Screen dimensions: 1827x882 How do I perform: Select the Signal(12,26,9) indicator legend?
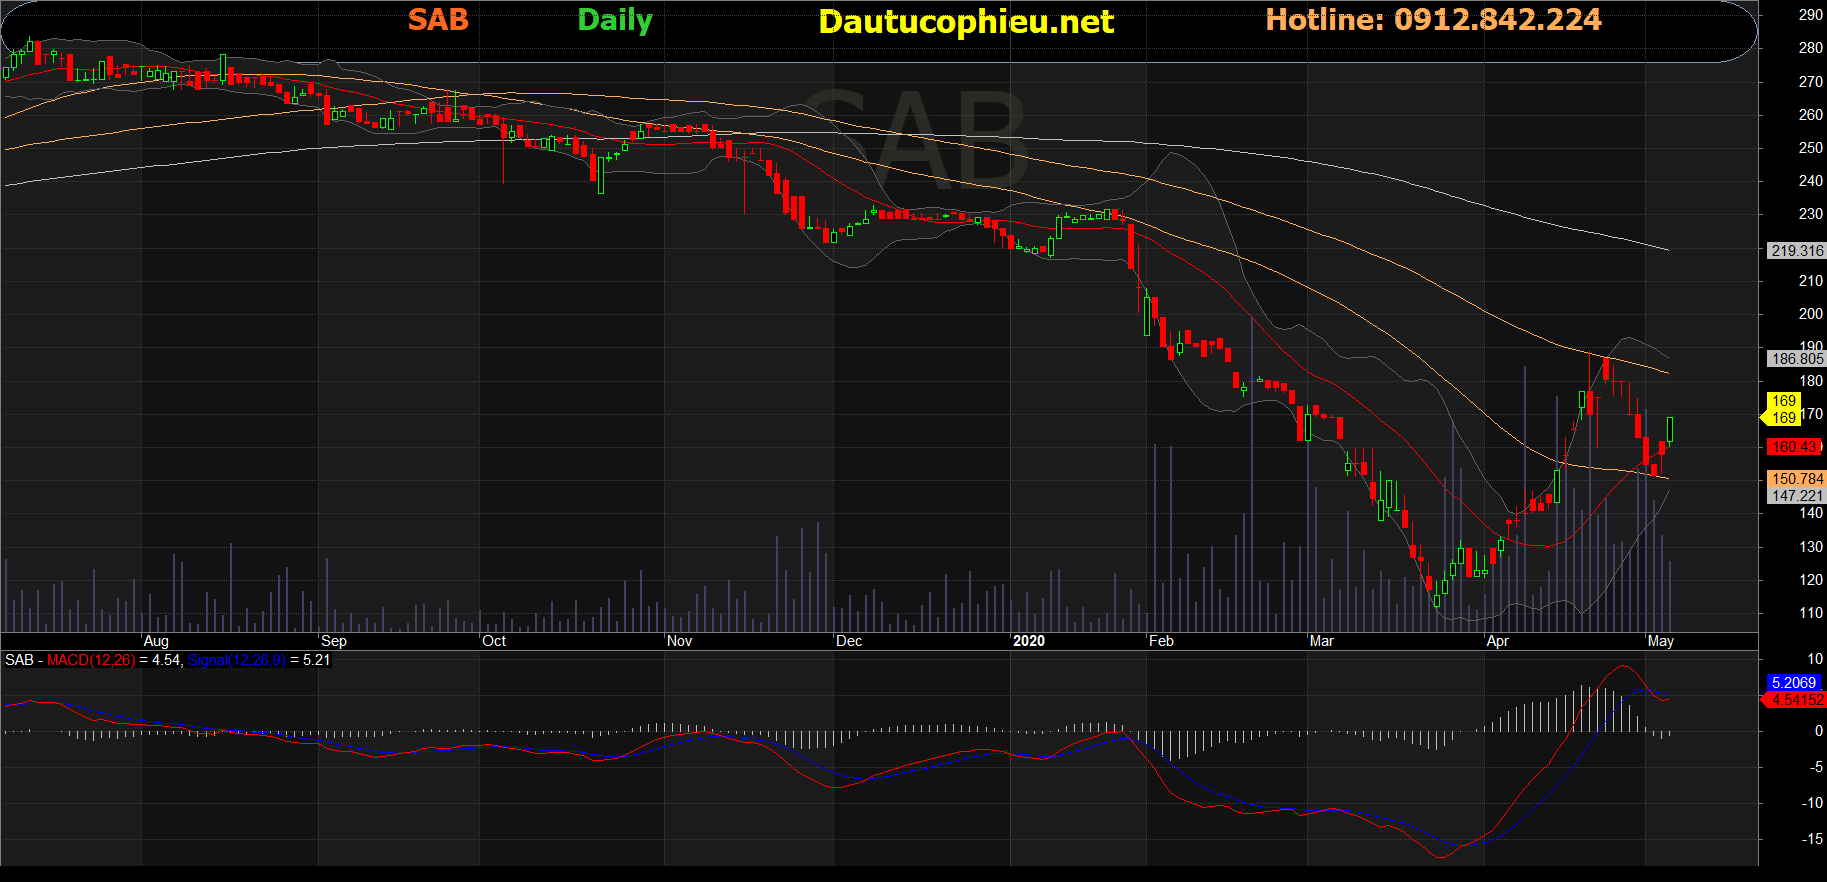coord(237,660)
